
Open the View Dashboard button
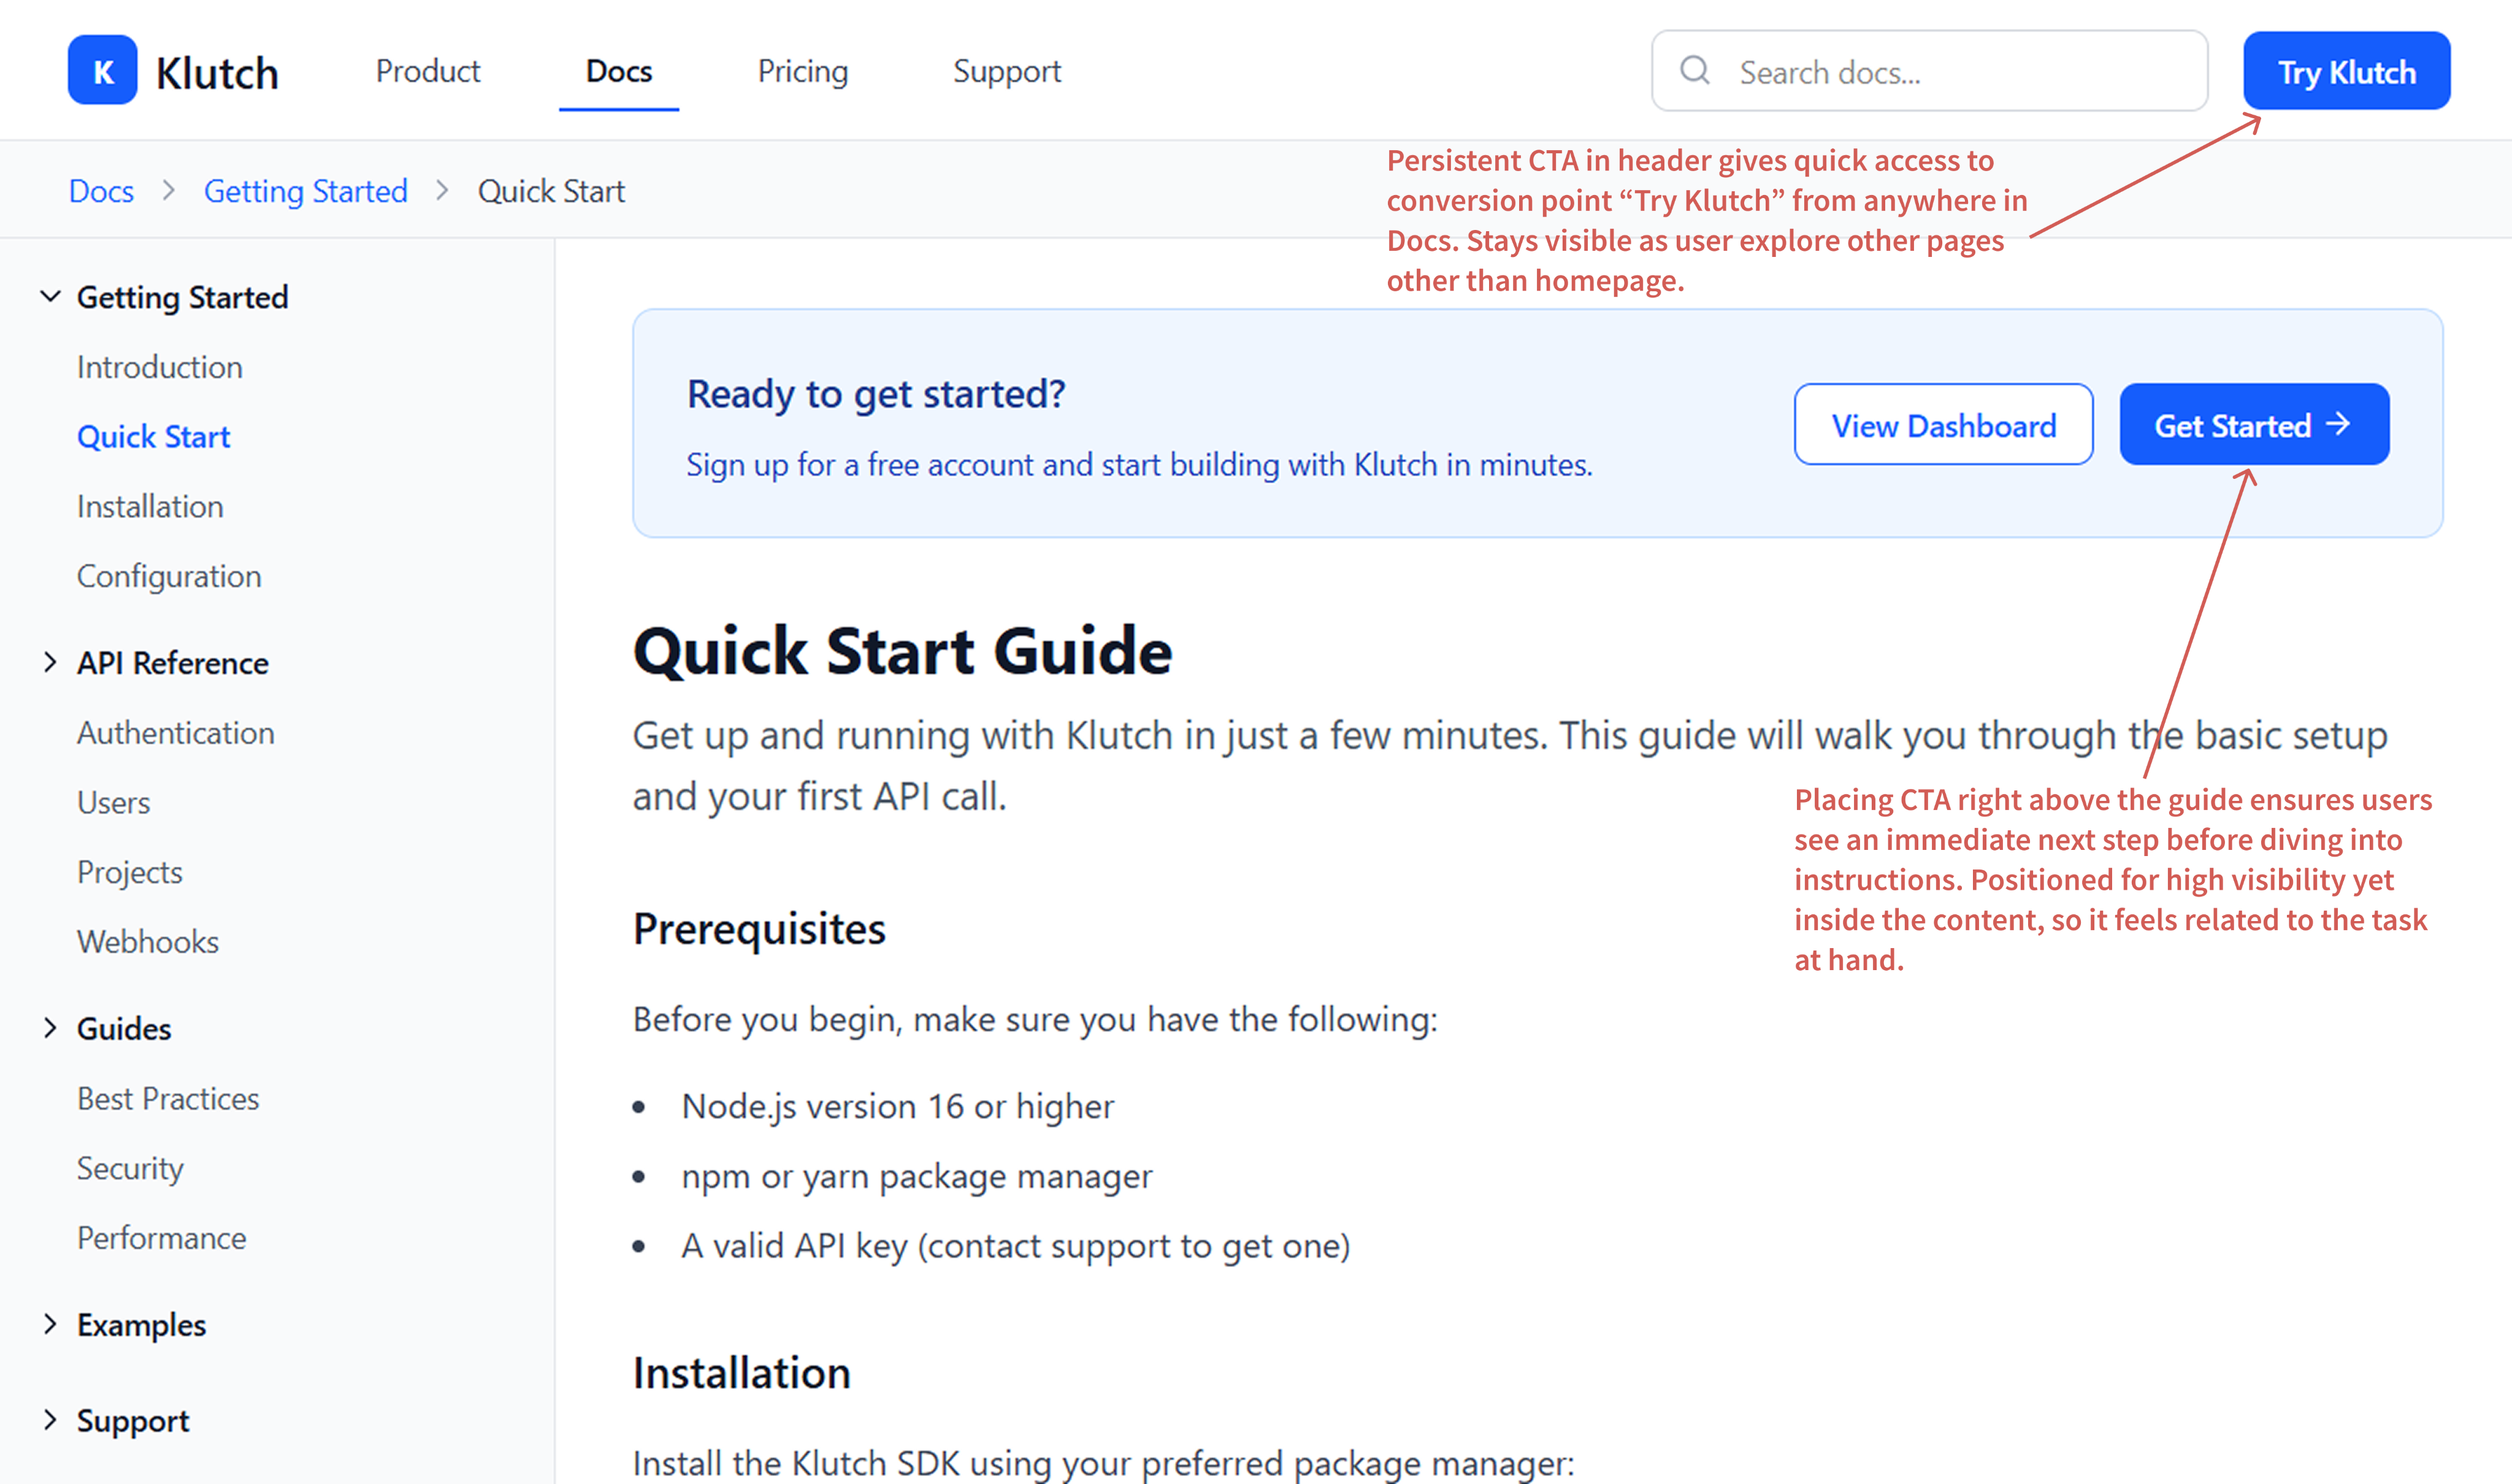(x=1943, y=425)
